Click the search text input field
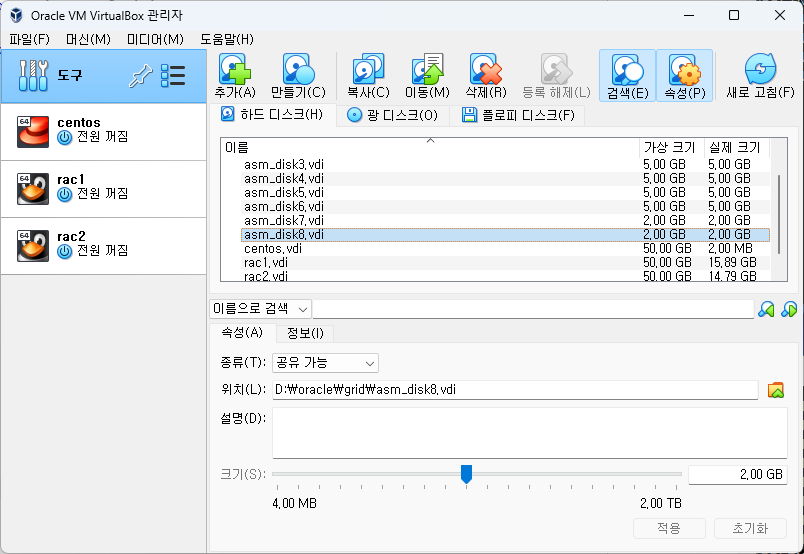804x554 pixels. point(533,309)
